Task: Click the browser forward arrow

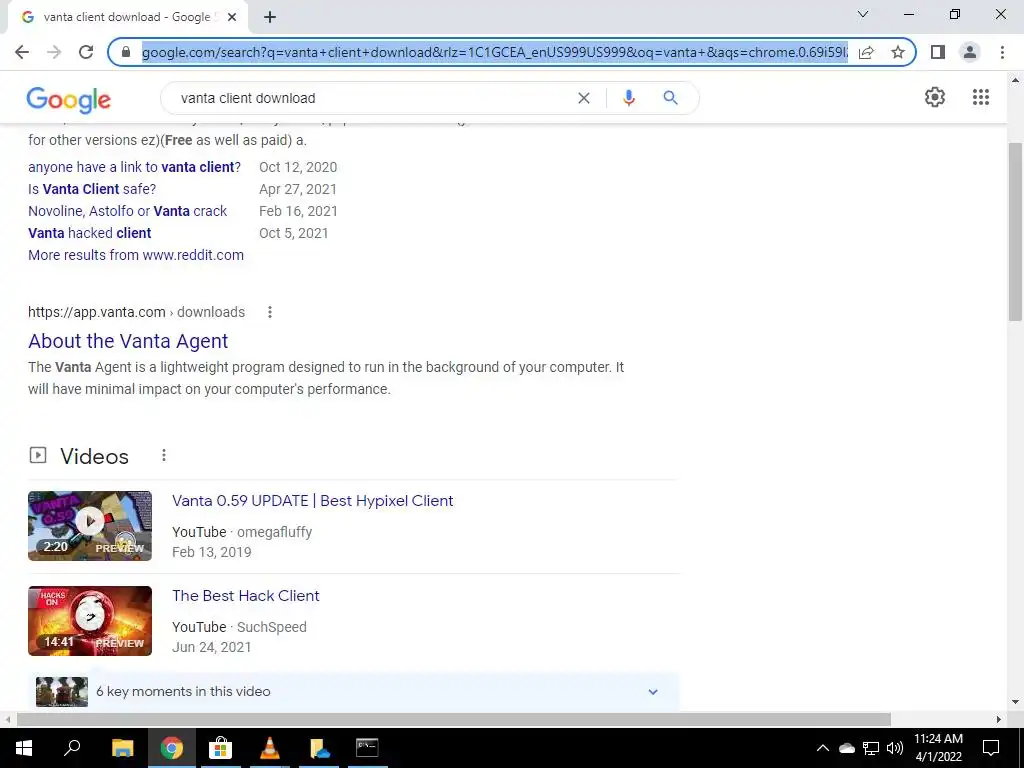Action: [x=54, y=52]
